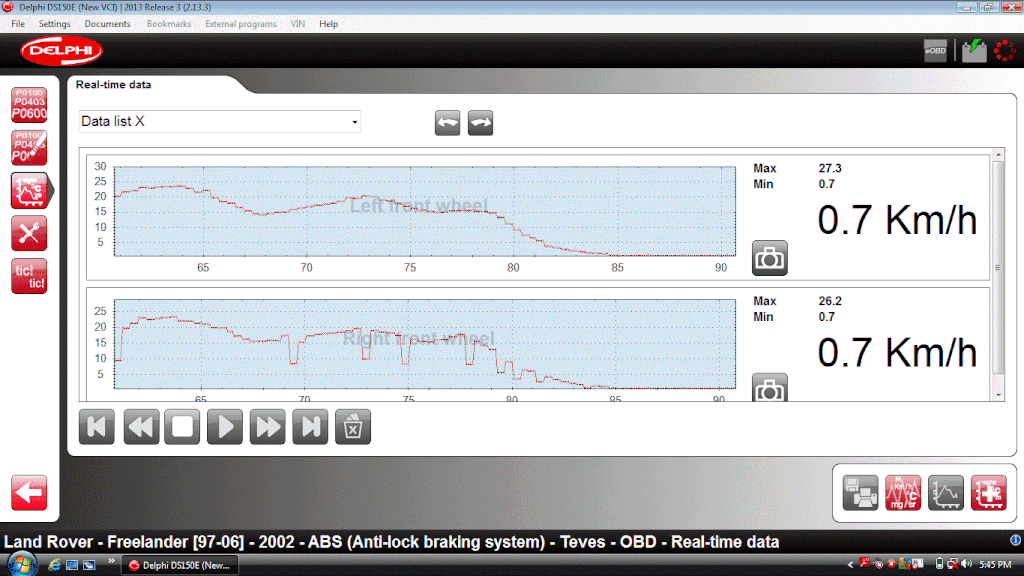Click the next data list arrow button

click(480, 123)
